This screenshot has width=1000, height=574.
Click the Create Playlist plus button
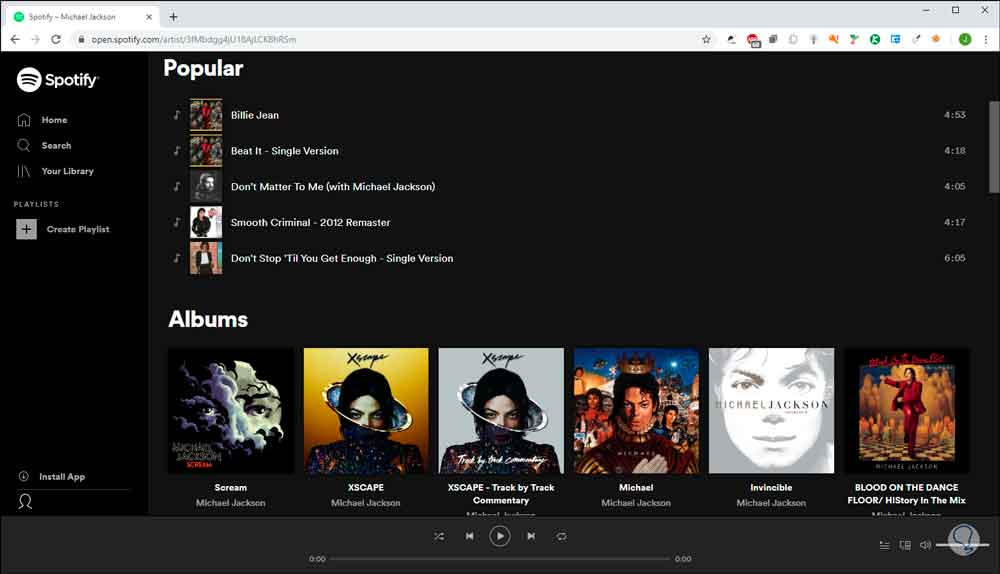click(26, 229)
